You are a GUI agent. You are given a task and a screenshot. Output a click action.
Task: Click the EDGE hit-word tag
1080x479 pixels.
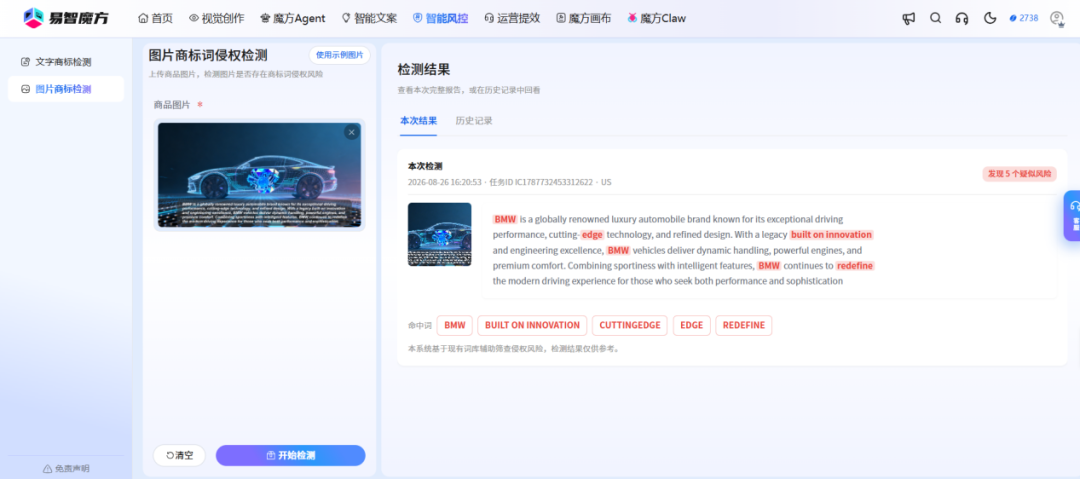pos(692,325)
